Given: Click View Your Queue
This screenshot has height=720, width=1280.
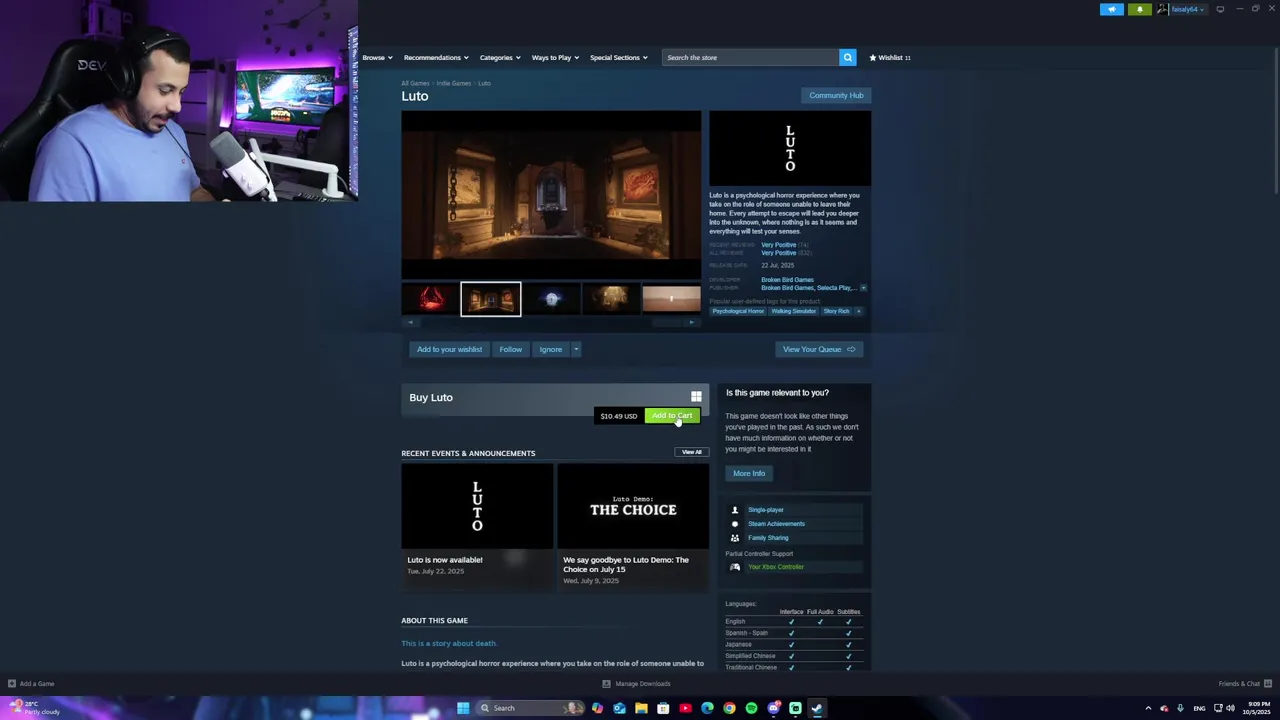Looking at the screenshot, I should tap(818, 349).
